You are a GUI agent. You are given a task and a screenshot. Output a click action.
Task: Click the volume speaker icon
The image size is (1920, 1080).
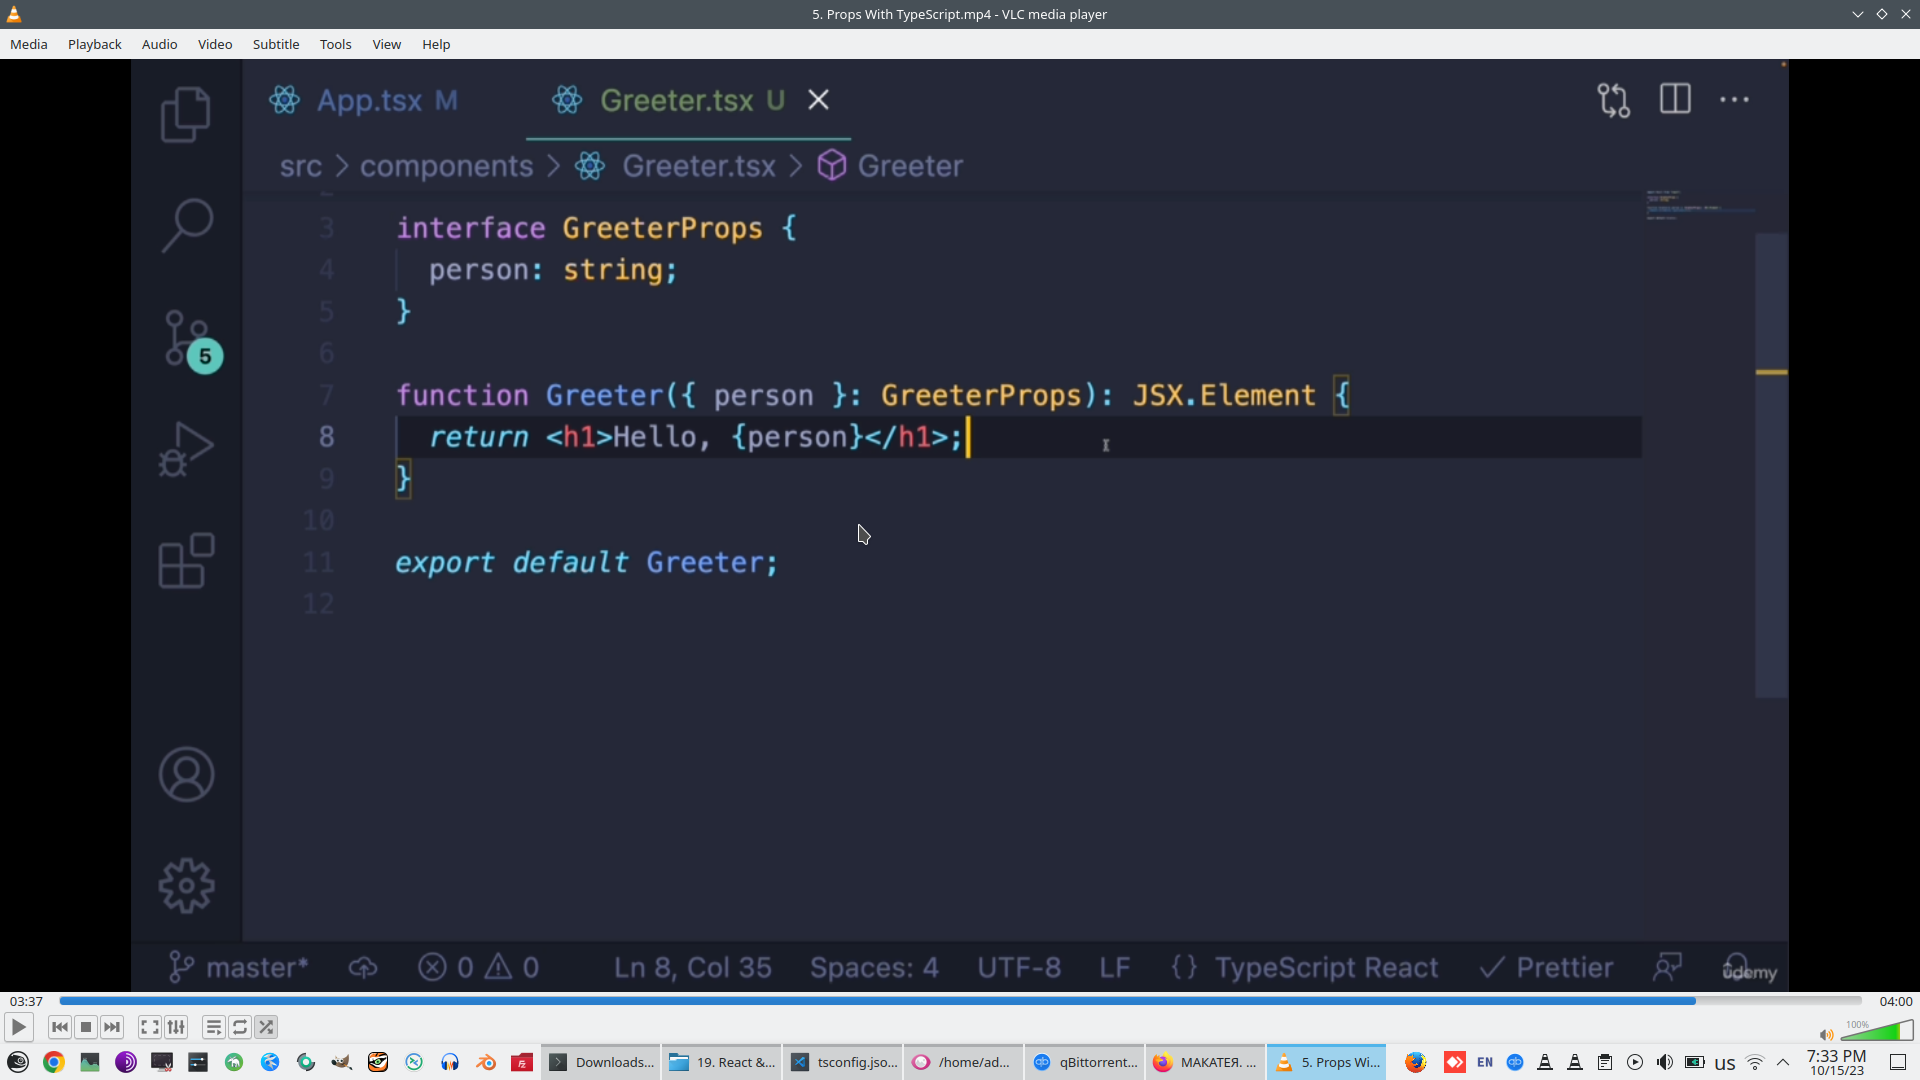pos(1826,1035)
